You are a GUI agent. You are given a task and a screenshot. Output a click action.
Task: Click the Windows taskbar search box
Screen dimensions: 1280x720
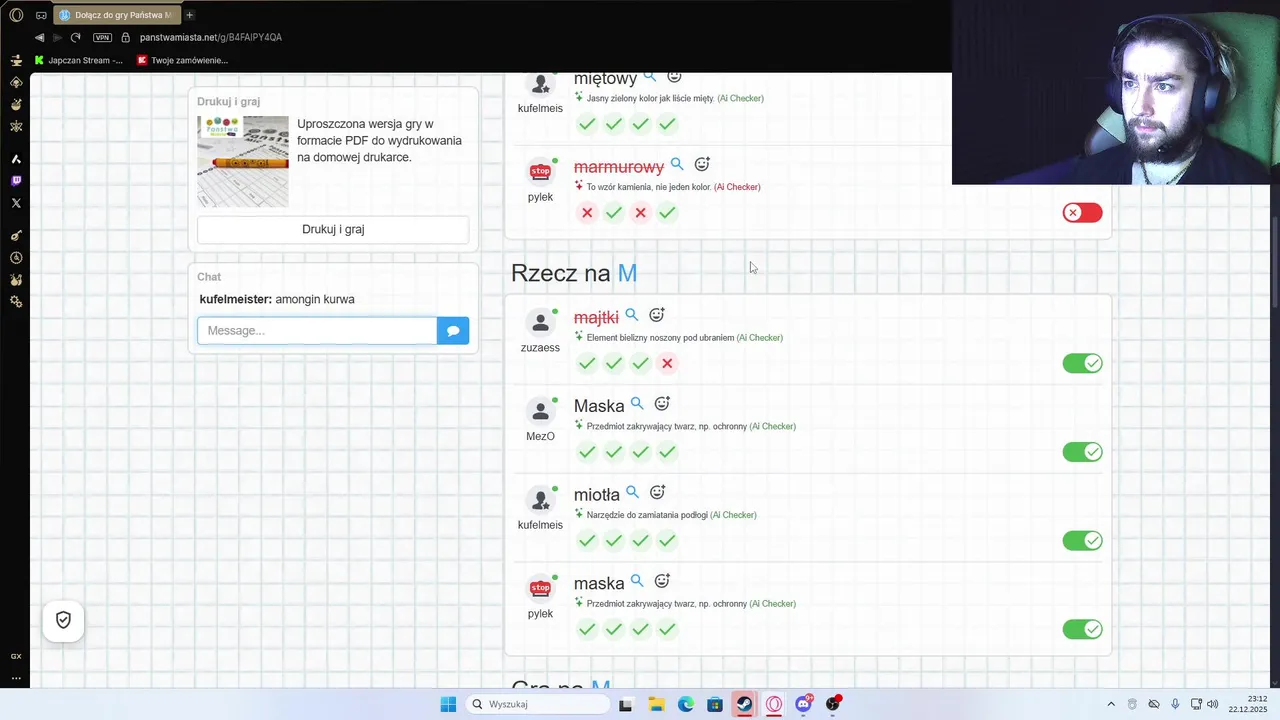coord(537,704)
